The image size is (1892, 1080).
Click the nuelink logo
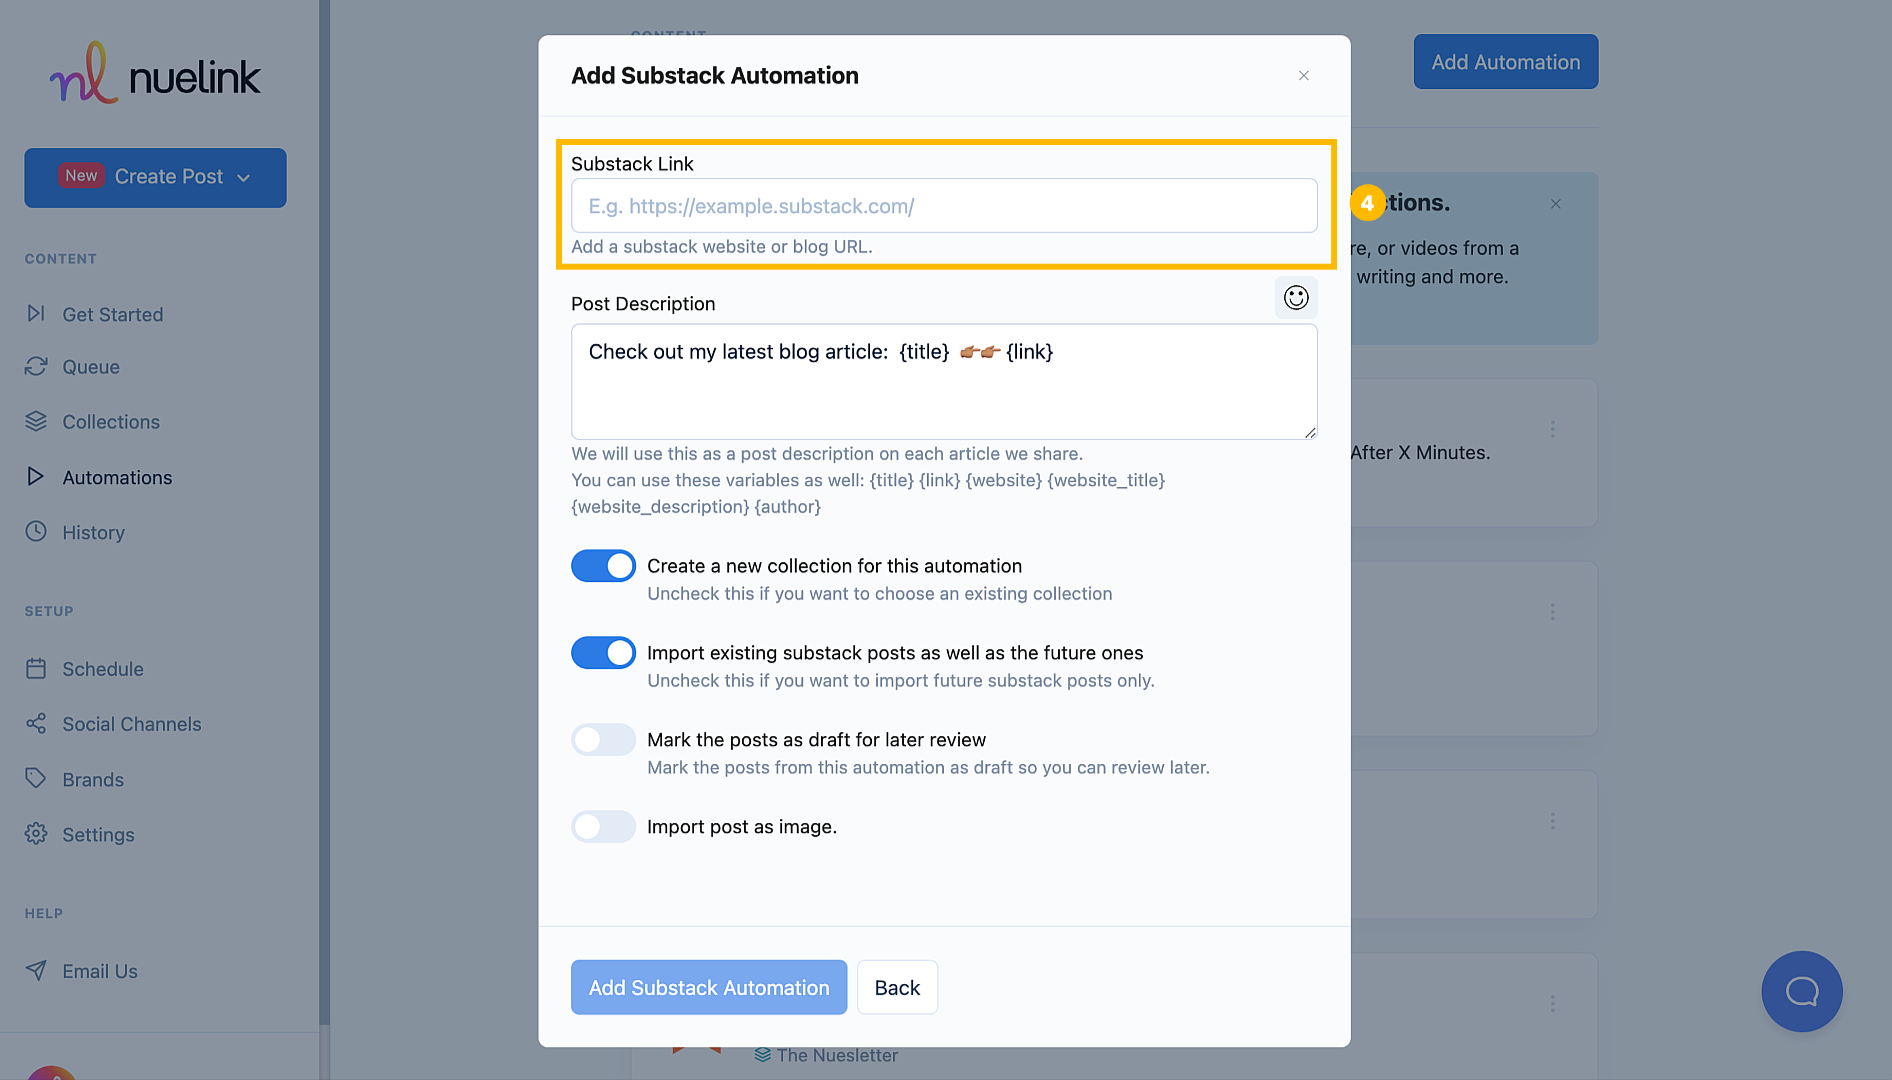[x=155, y=74]
